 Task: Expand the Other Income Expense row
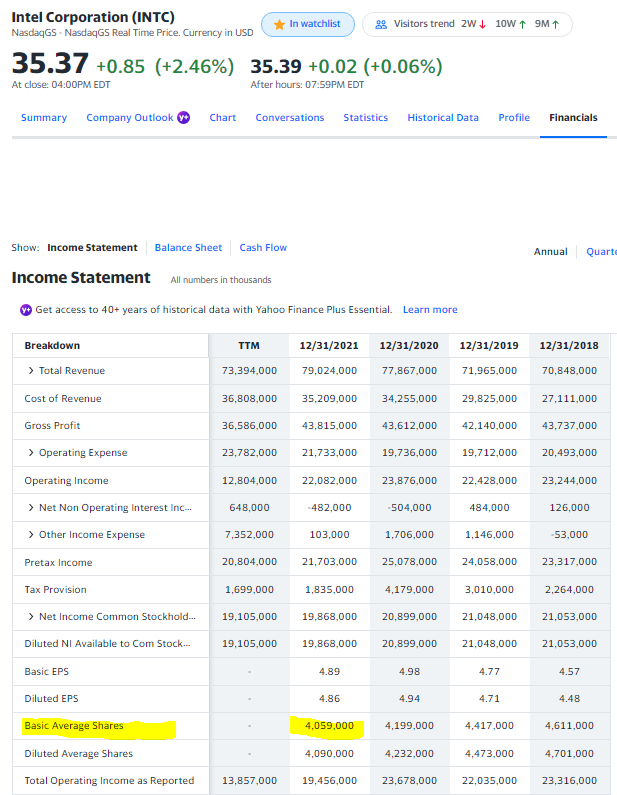(x=31, y=535)
